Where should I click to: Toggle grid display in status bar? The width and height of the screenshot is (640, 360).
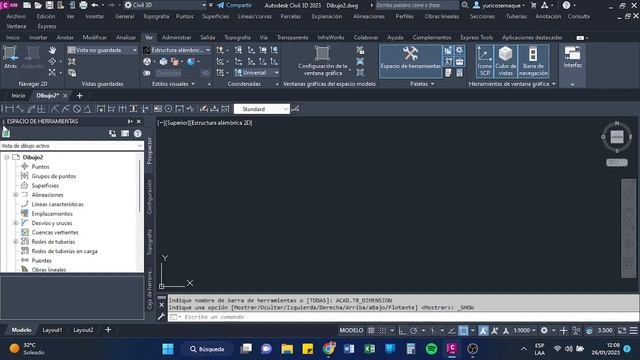371,330
